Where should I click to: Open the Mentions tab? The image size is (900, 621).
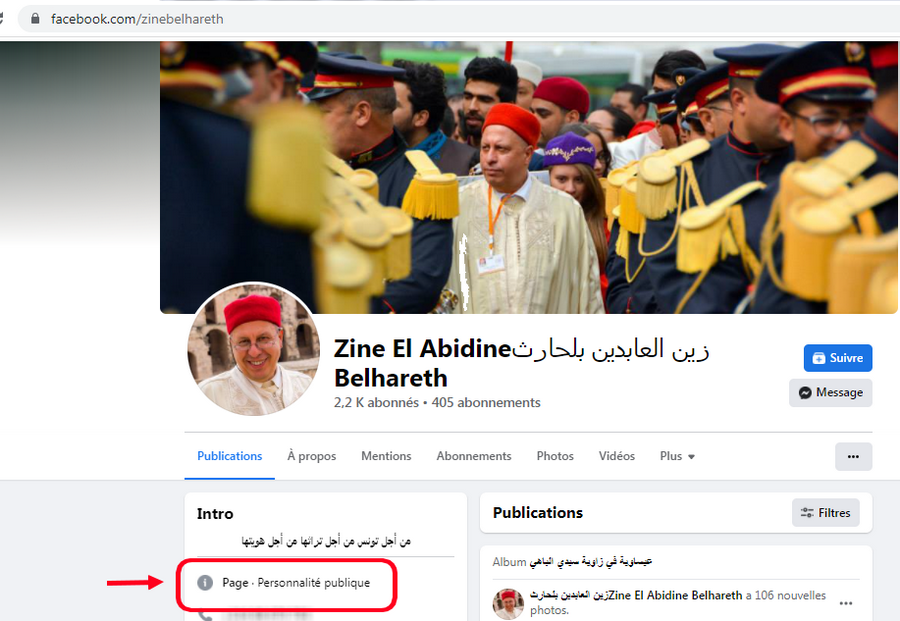click(386, 456)
